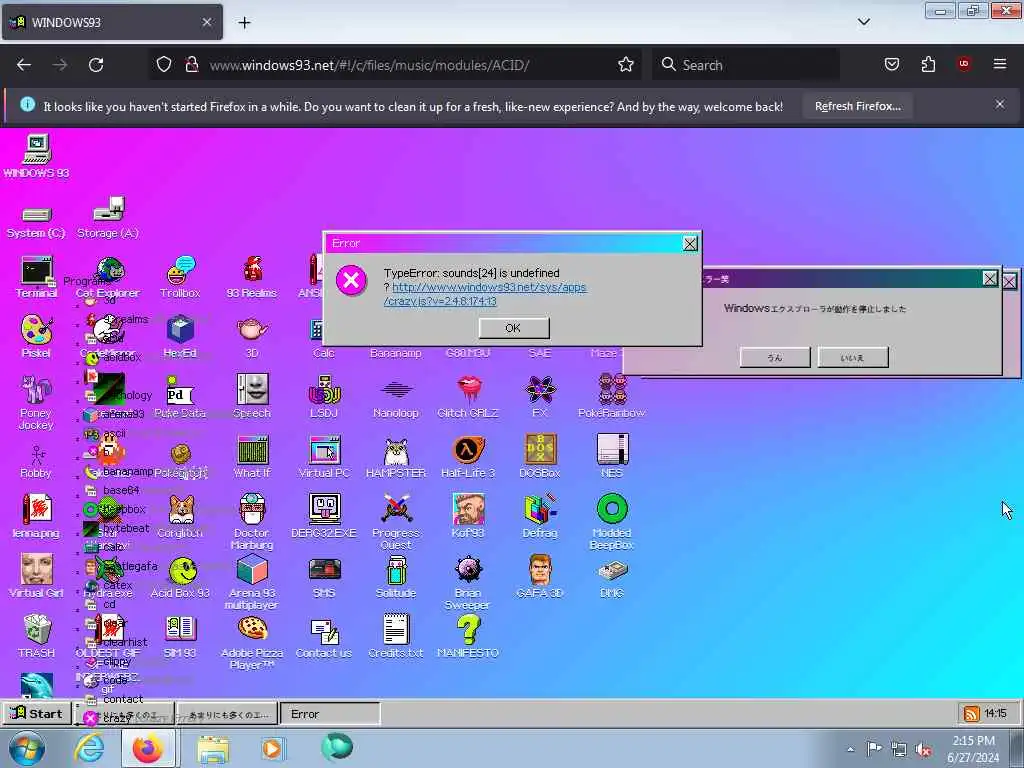This screenshot has height=768, width=1024.
Task: Launch HAMPSTER icon
Action: coord(396,450)
